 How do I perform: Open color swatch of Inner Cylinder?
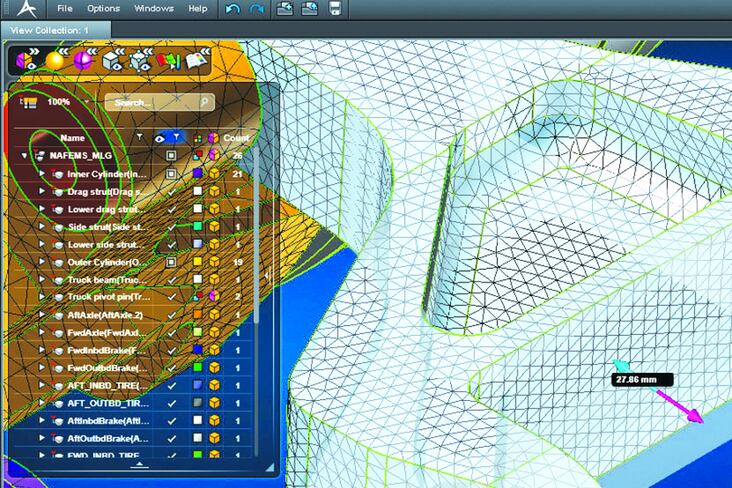pos(197,173)
